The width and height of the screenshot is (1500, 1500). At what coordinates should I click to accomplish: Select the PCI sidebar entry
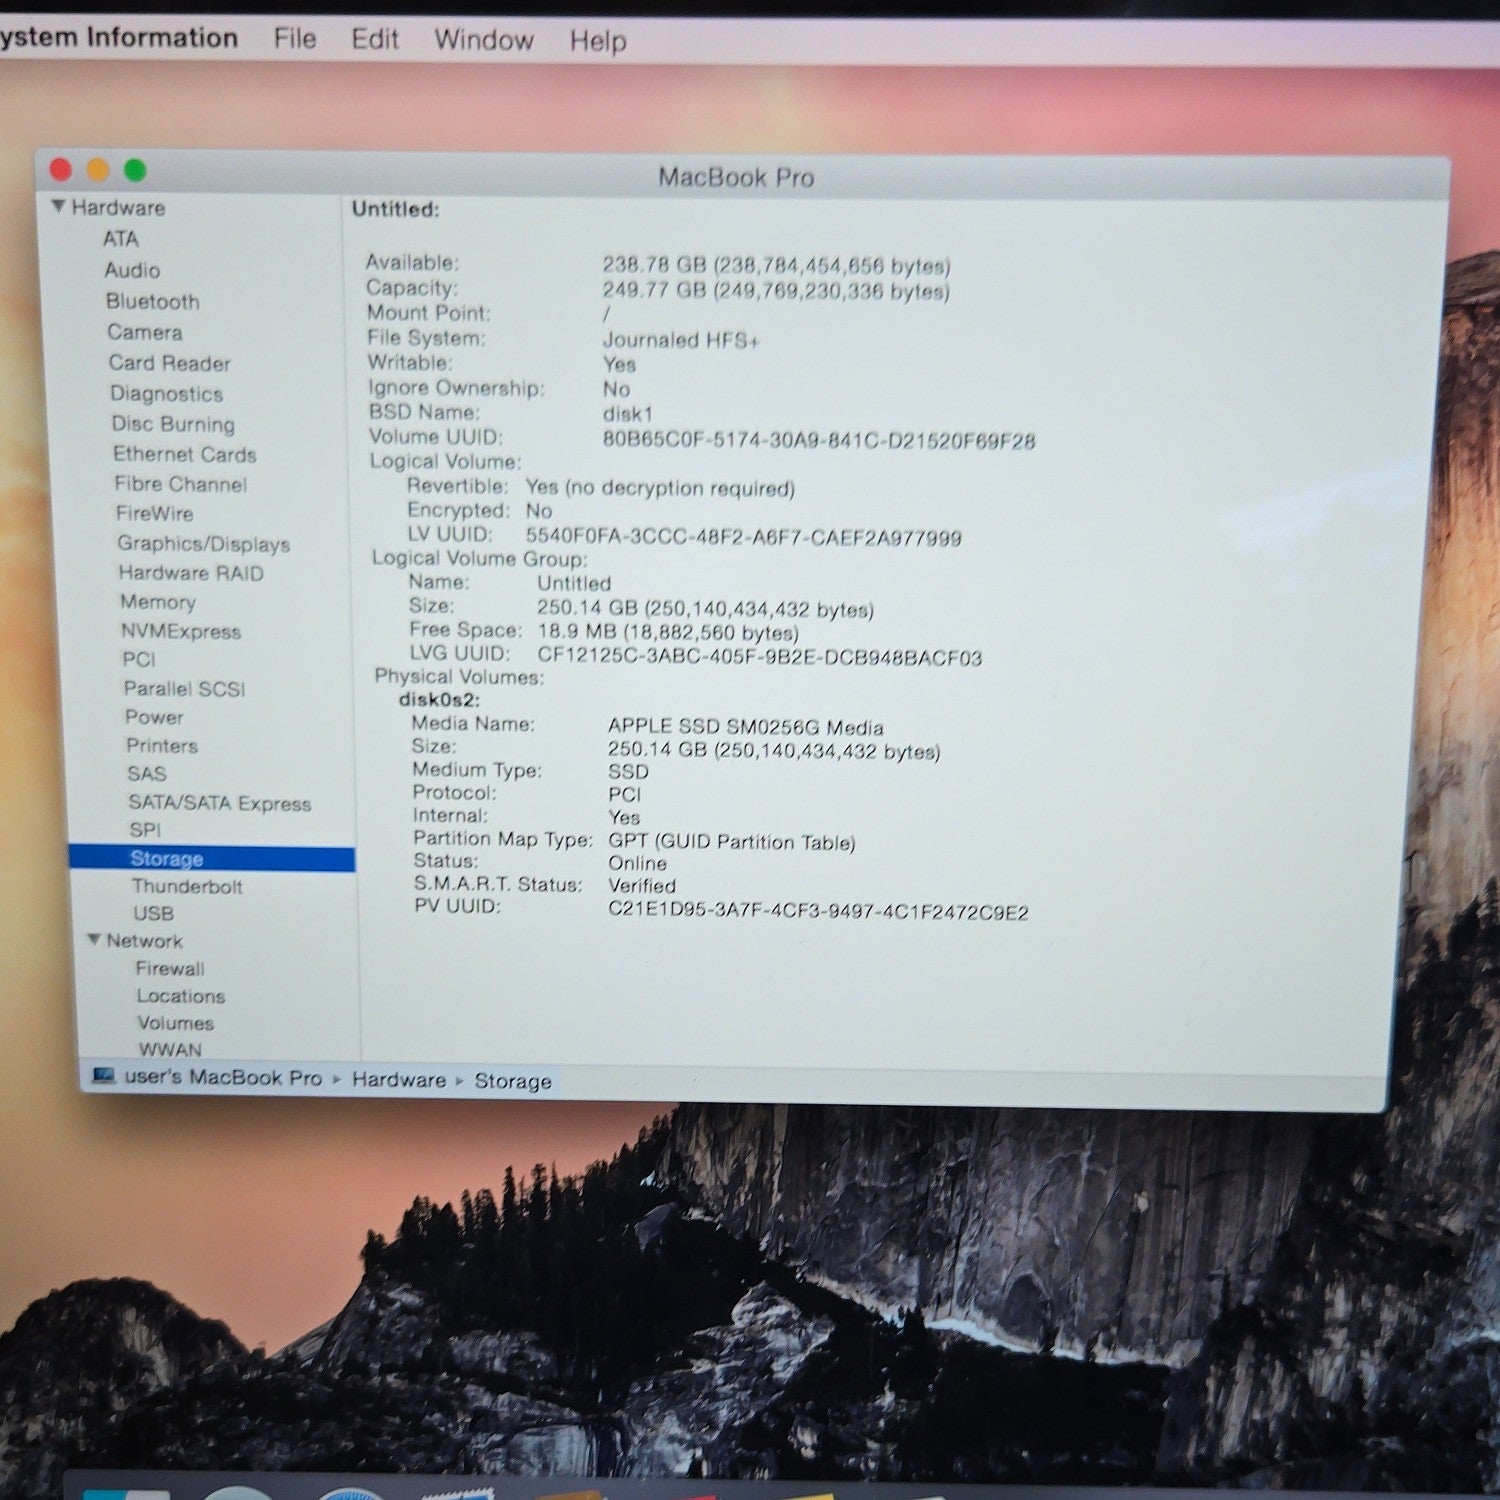click(x=139, y=660)
